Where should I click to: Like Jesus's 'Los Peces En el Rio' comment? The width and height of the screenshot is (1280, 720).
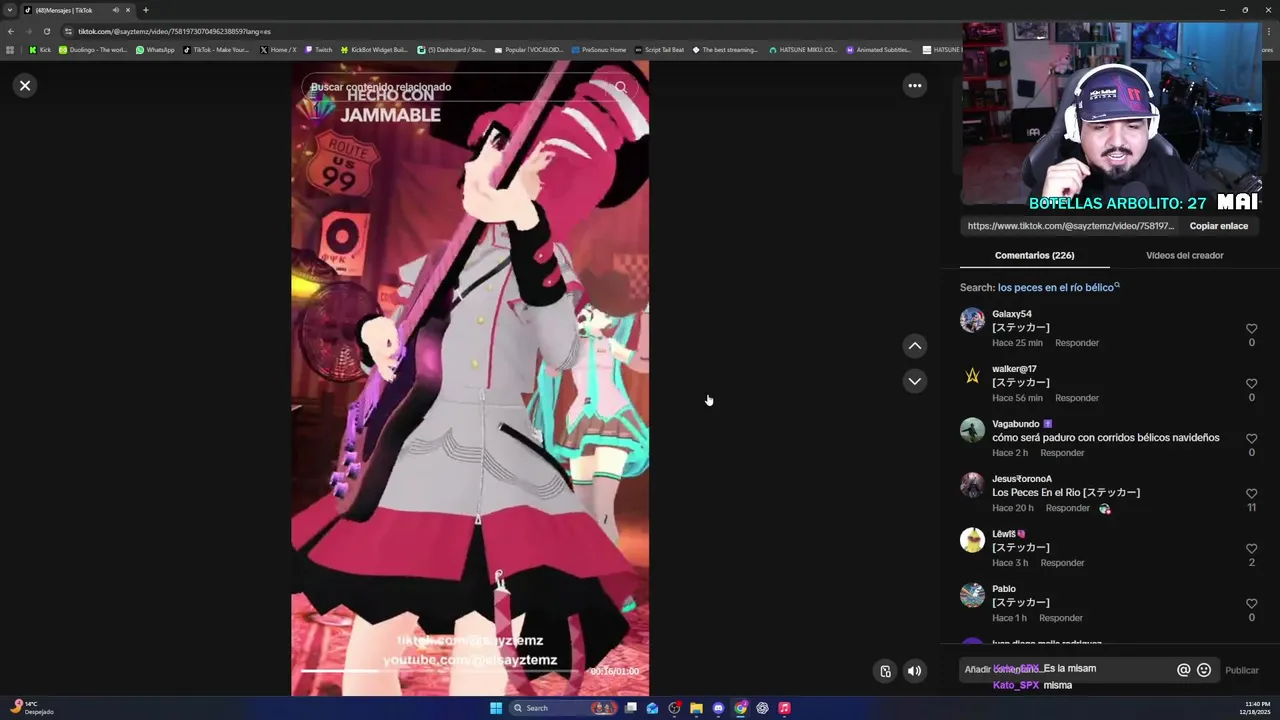1251,494
